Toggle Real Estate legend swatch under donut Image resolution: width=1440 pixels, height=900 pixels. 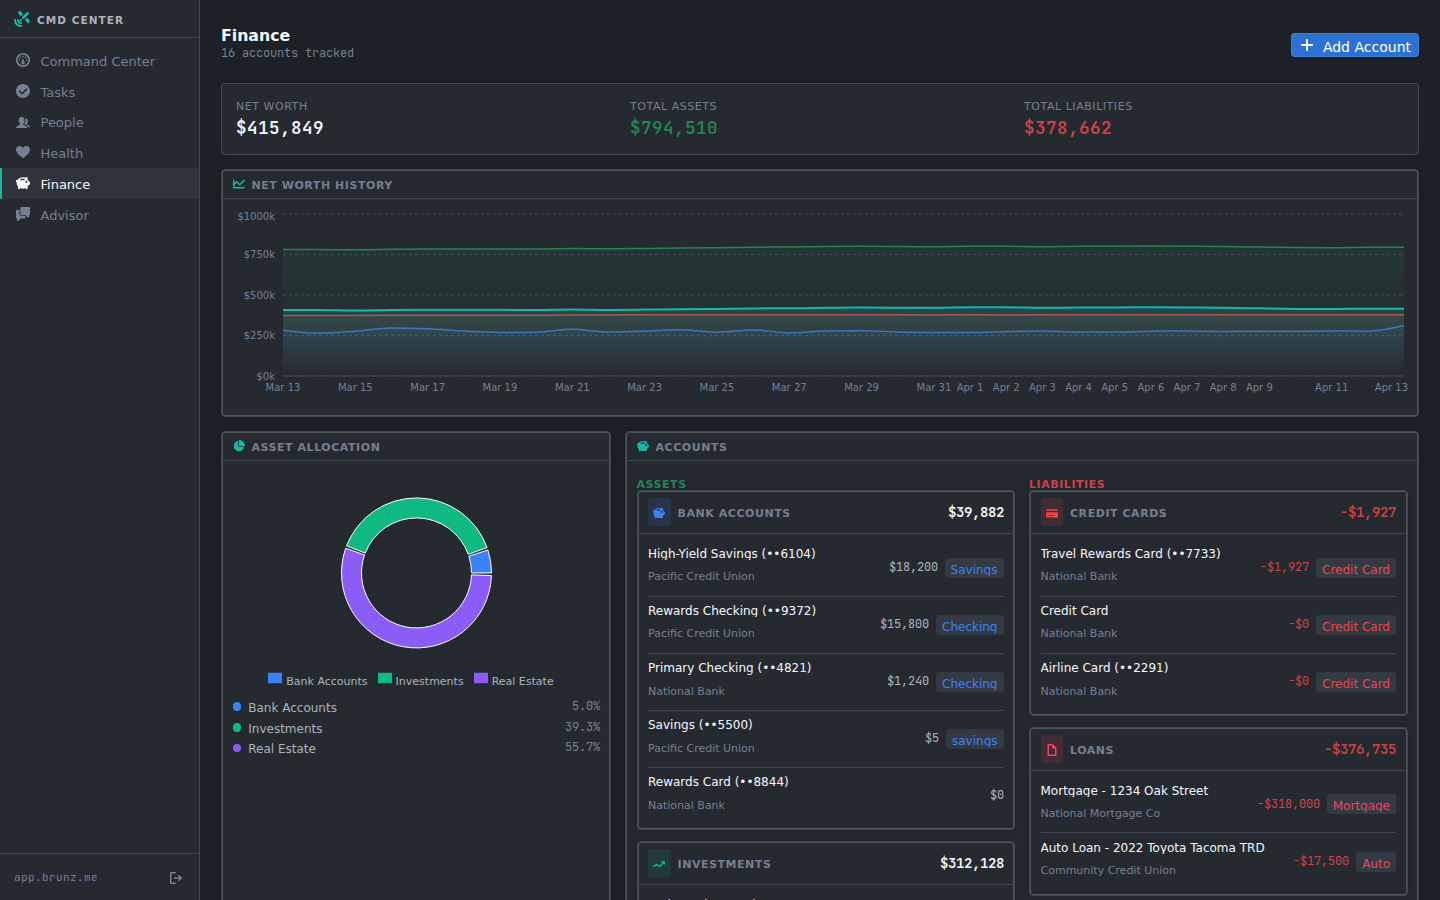click(481, 679)
